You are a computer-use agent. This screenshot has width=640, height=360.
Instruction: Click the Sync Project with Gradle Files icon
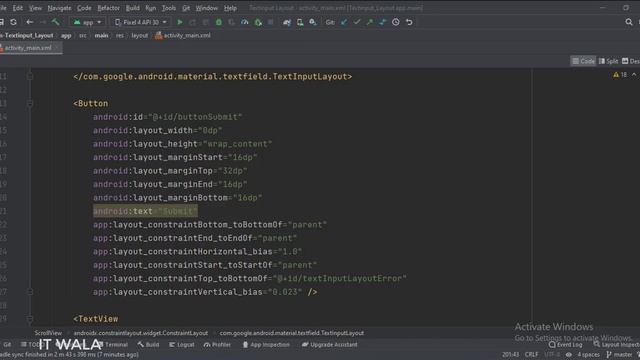(287, 22)
